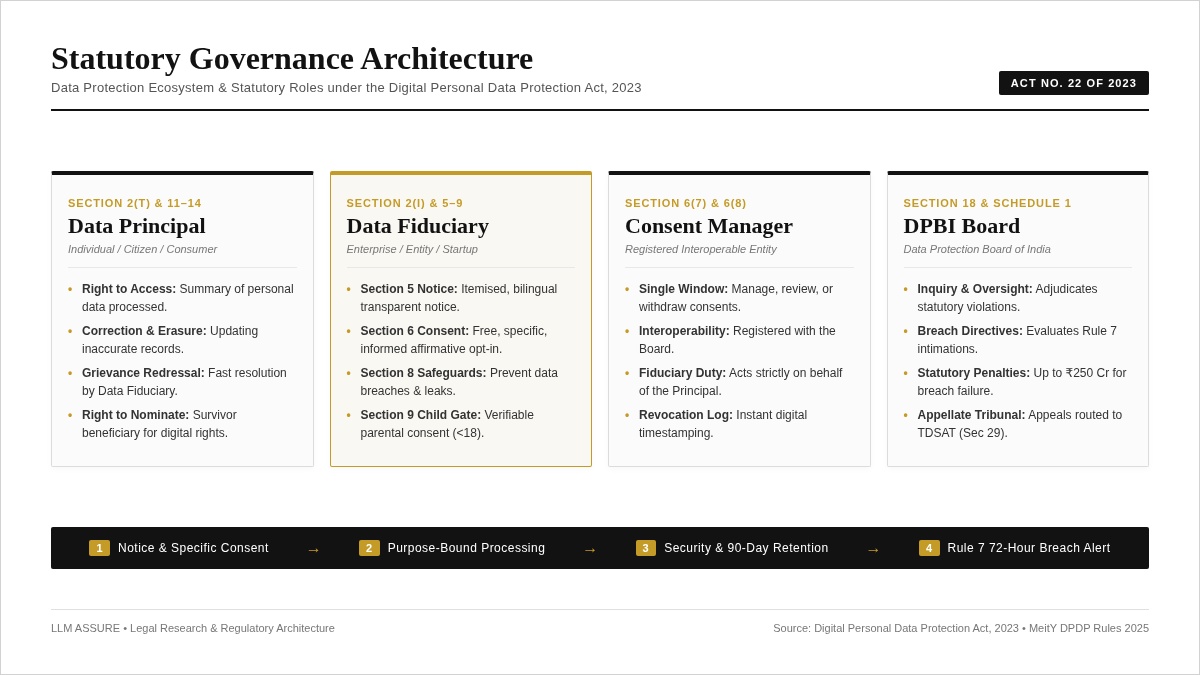Select the Data Principal card heading
1200x675 pixels.
tap(137, 226)
